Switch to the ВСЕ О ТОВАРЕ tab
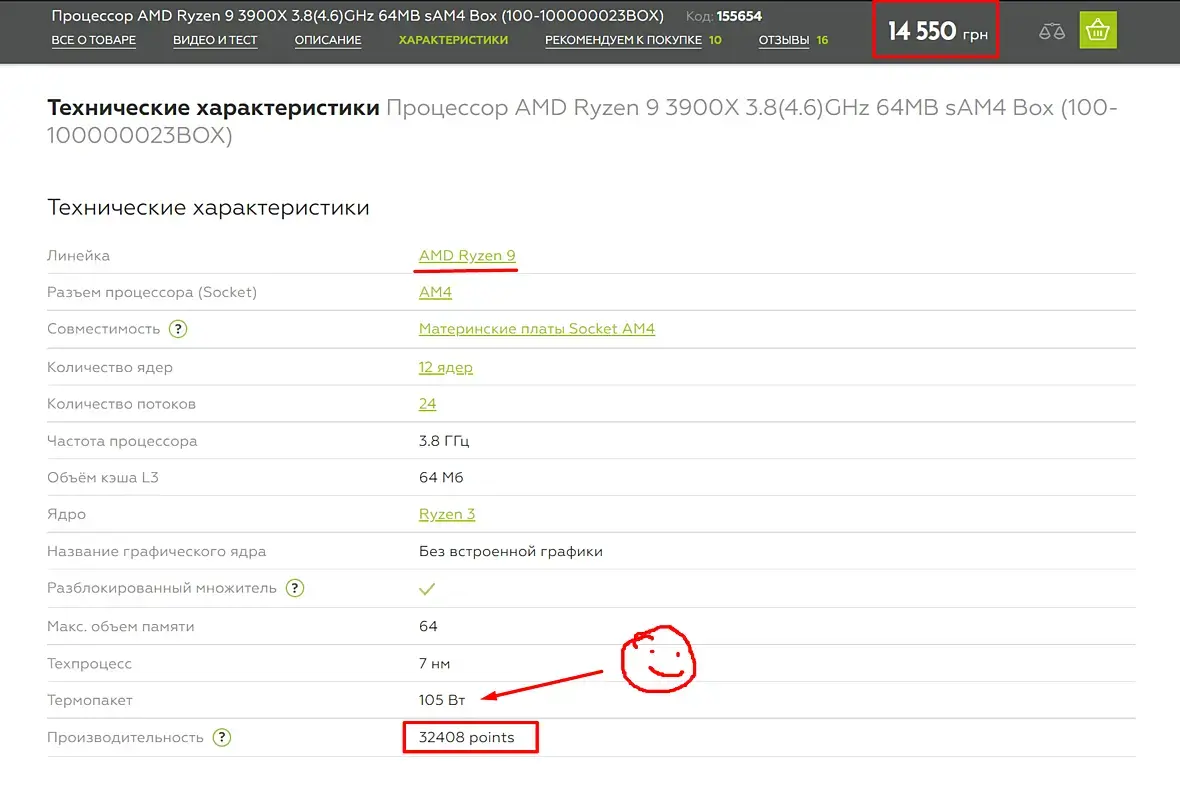This screenshot has height=786, width=1180. click(x=93, y=40)
